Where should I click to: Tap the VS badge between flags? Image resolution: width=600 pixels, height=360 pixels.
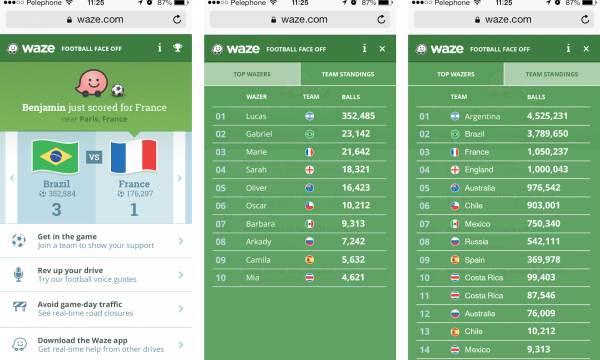(x=94, y=157)
